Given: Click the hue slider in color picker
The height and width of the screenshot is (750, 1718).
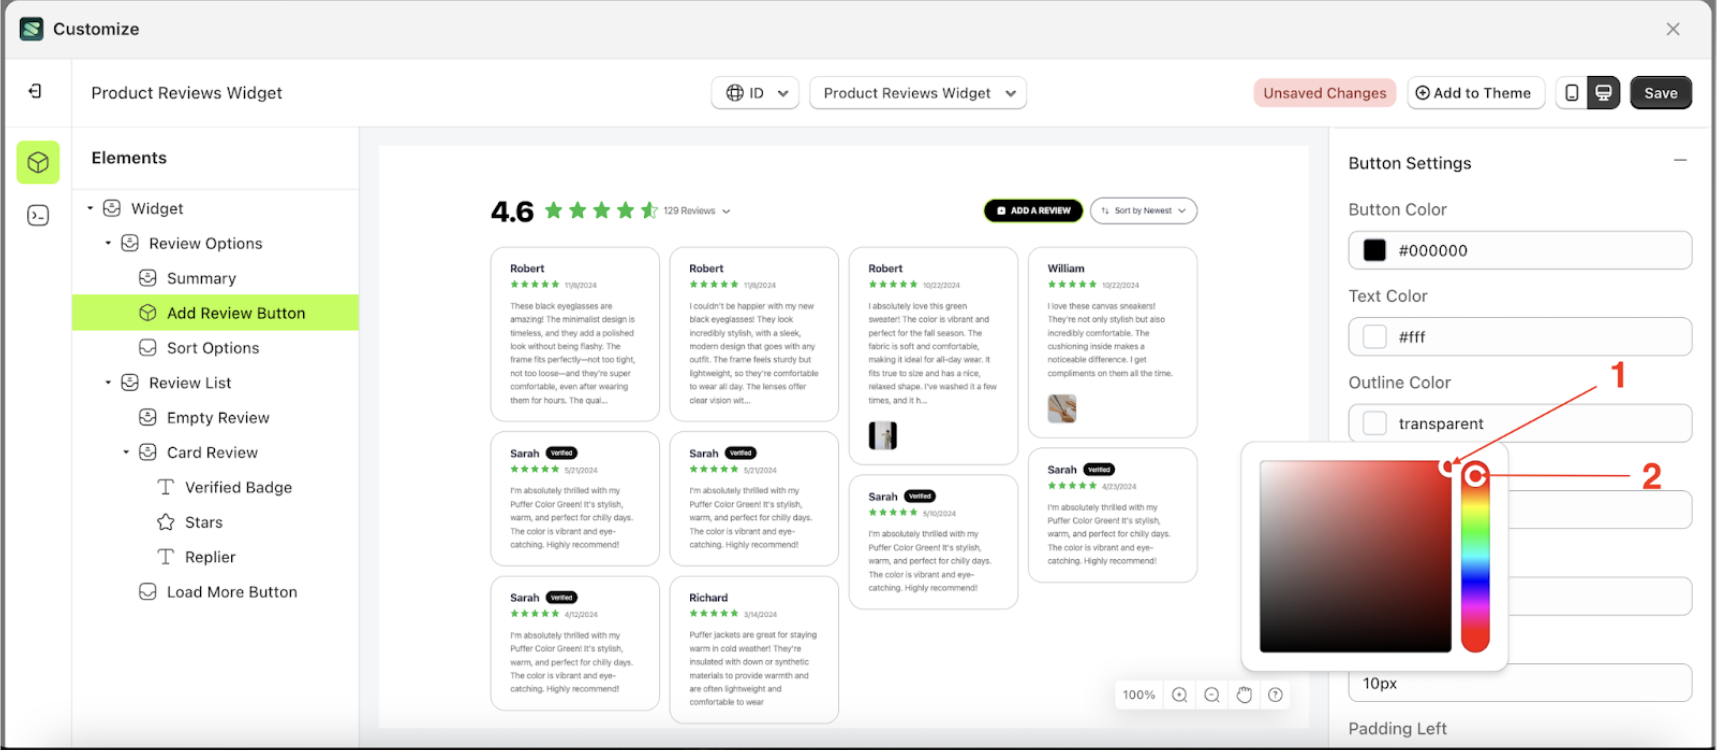Looking at the screenshot, I should click(1475, 556).
